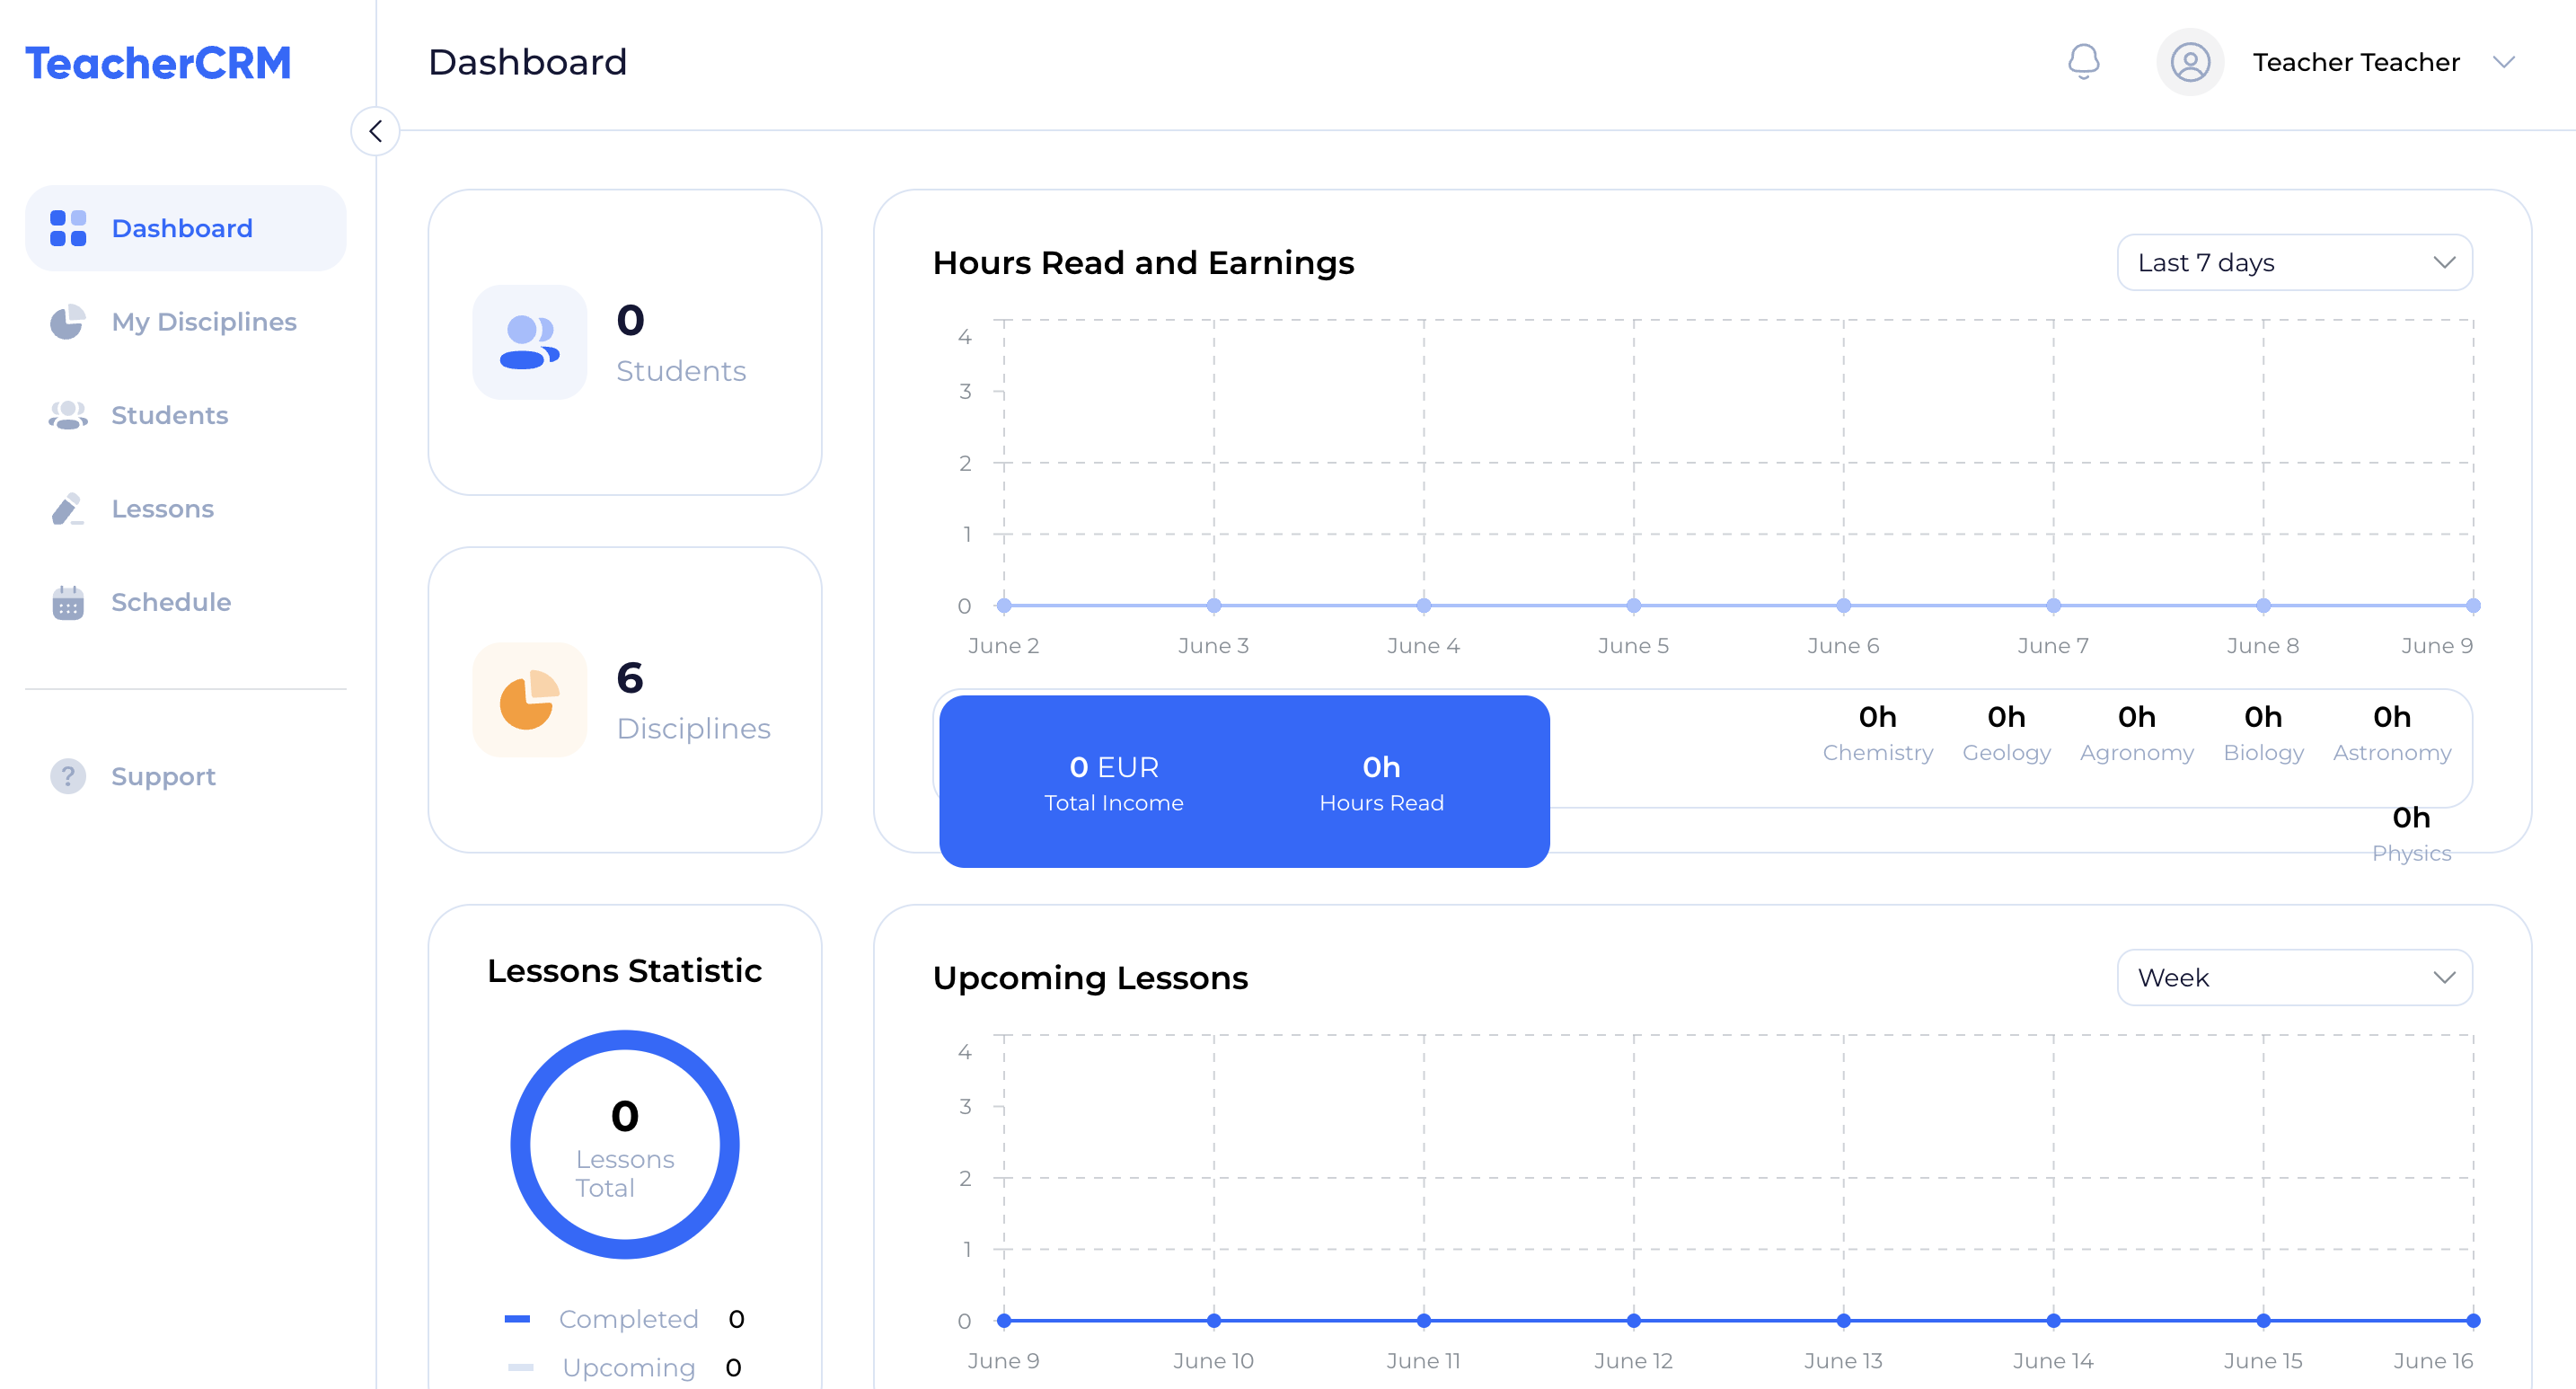Toggle Upcoming legend in Lessons Statistic

click(x=627, y=1367)
